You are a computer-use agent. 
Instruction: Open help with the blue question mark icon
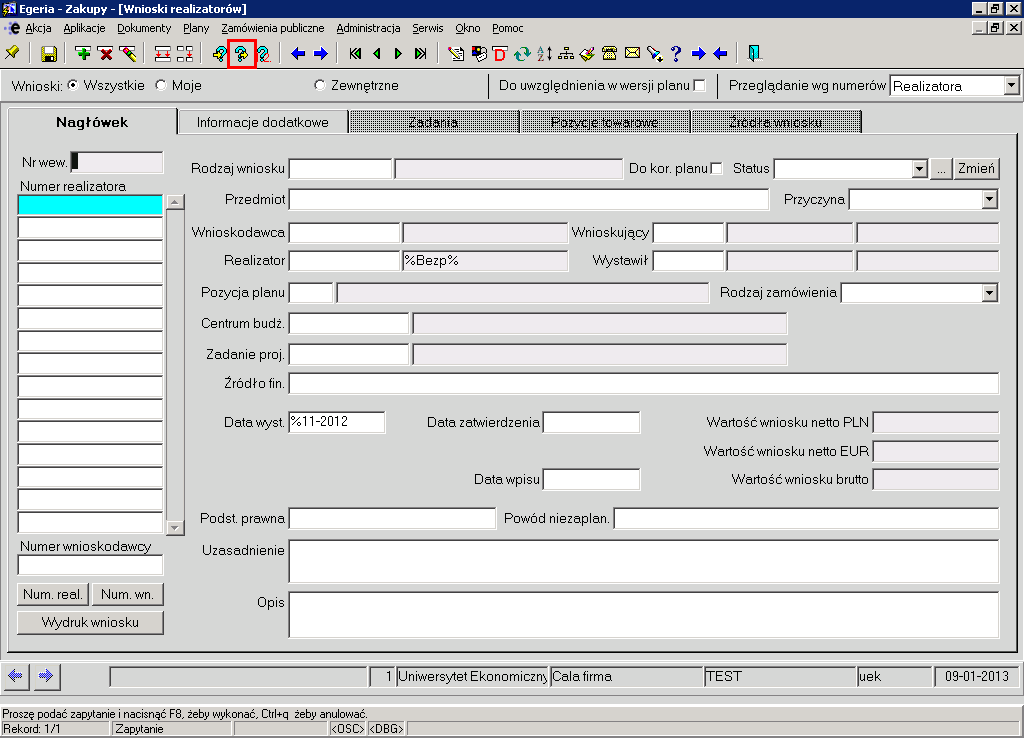coord(676,54)
